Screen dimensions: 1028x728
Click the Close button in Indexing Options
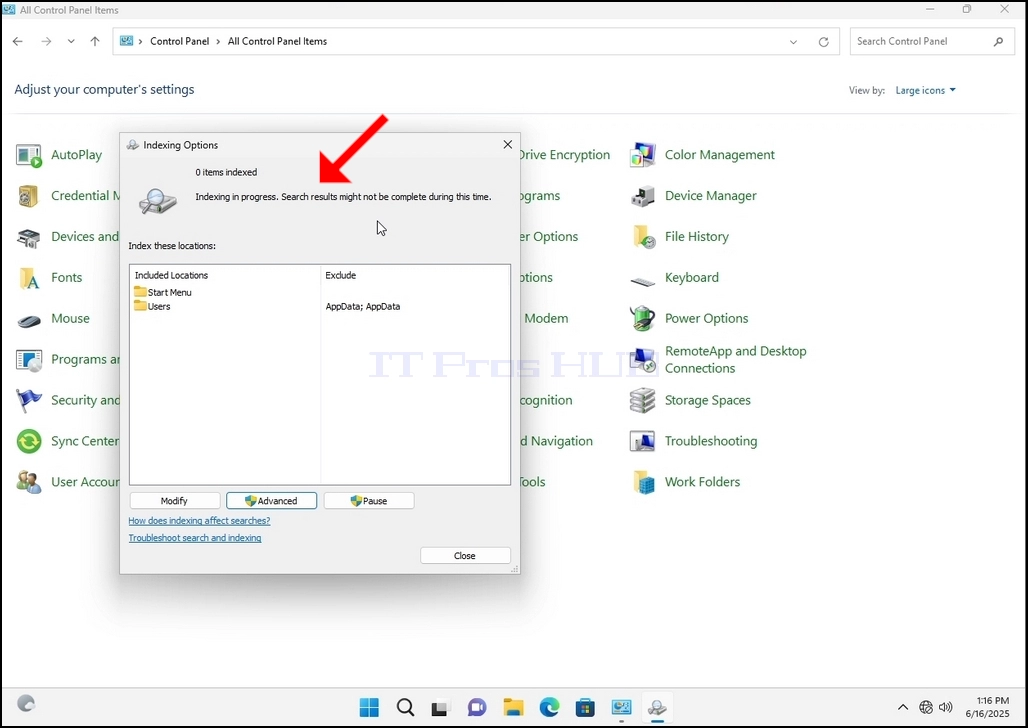[x=465, y=556]
